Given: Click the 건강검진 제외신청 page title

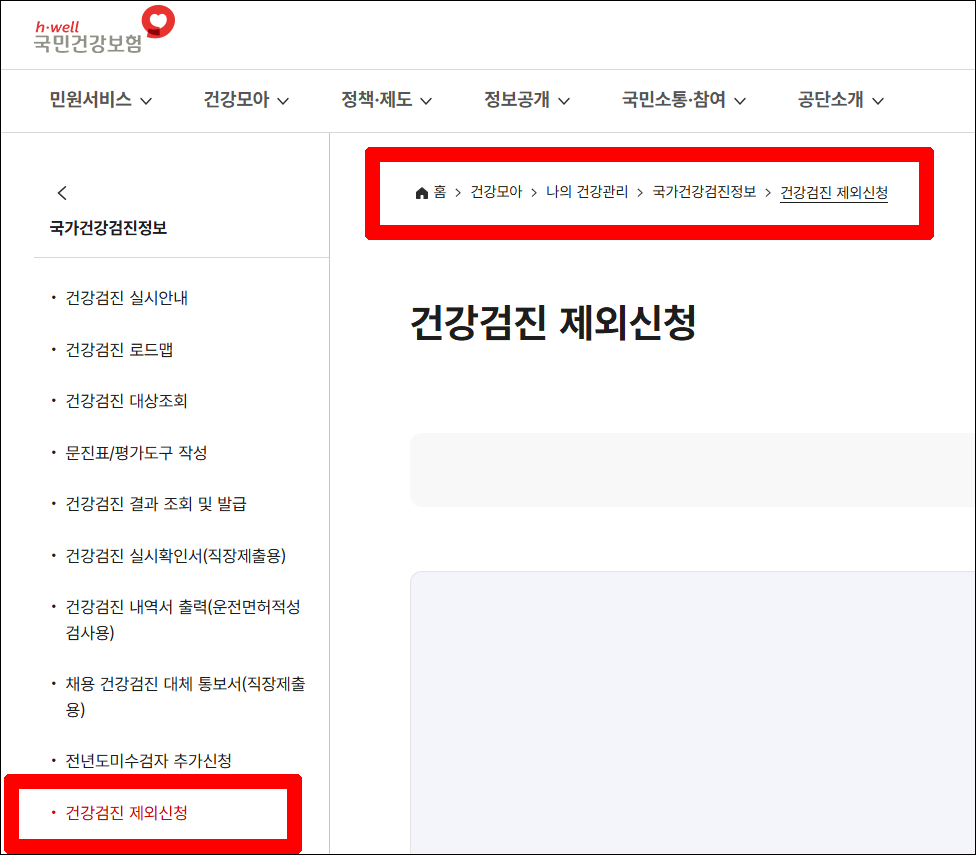Looking at the screenshot, I should [x=553, y=322].
